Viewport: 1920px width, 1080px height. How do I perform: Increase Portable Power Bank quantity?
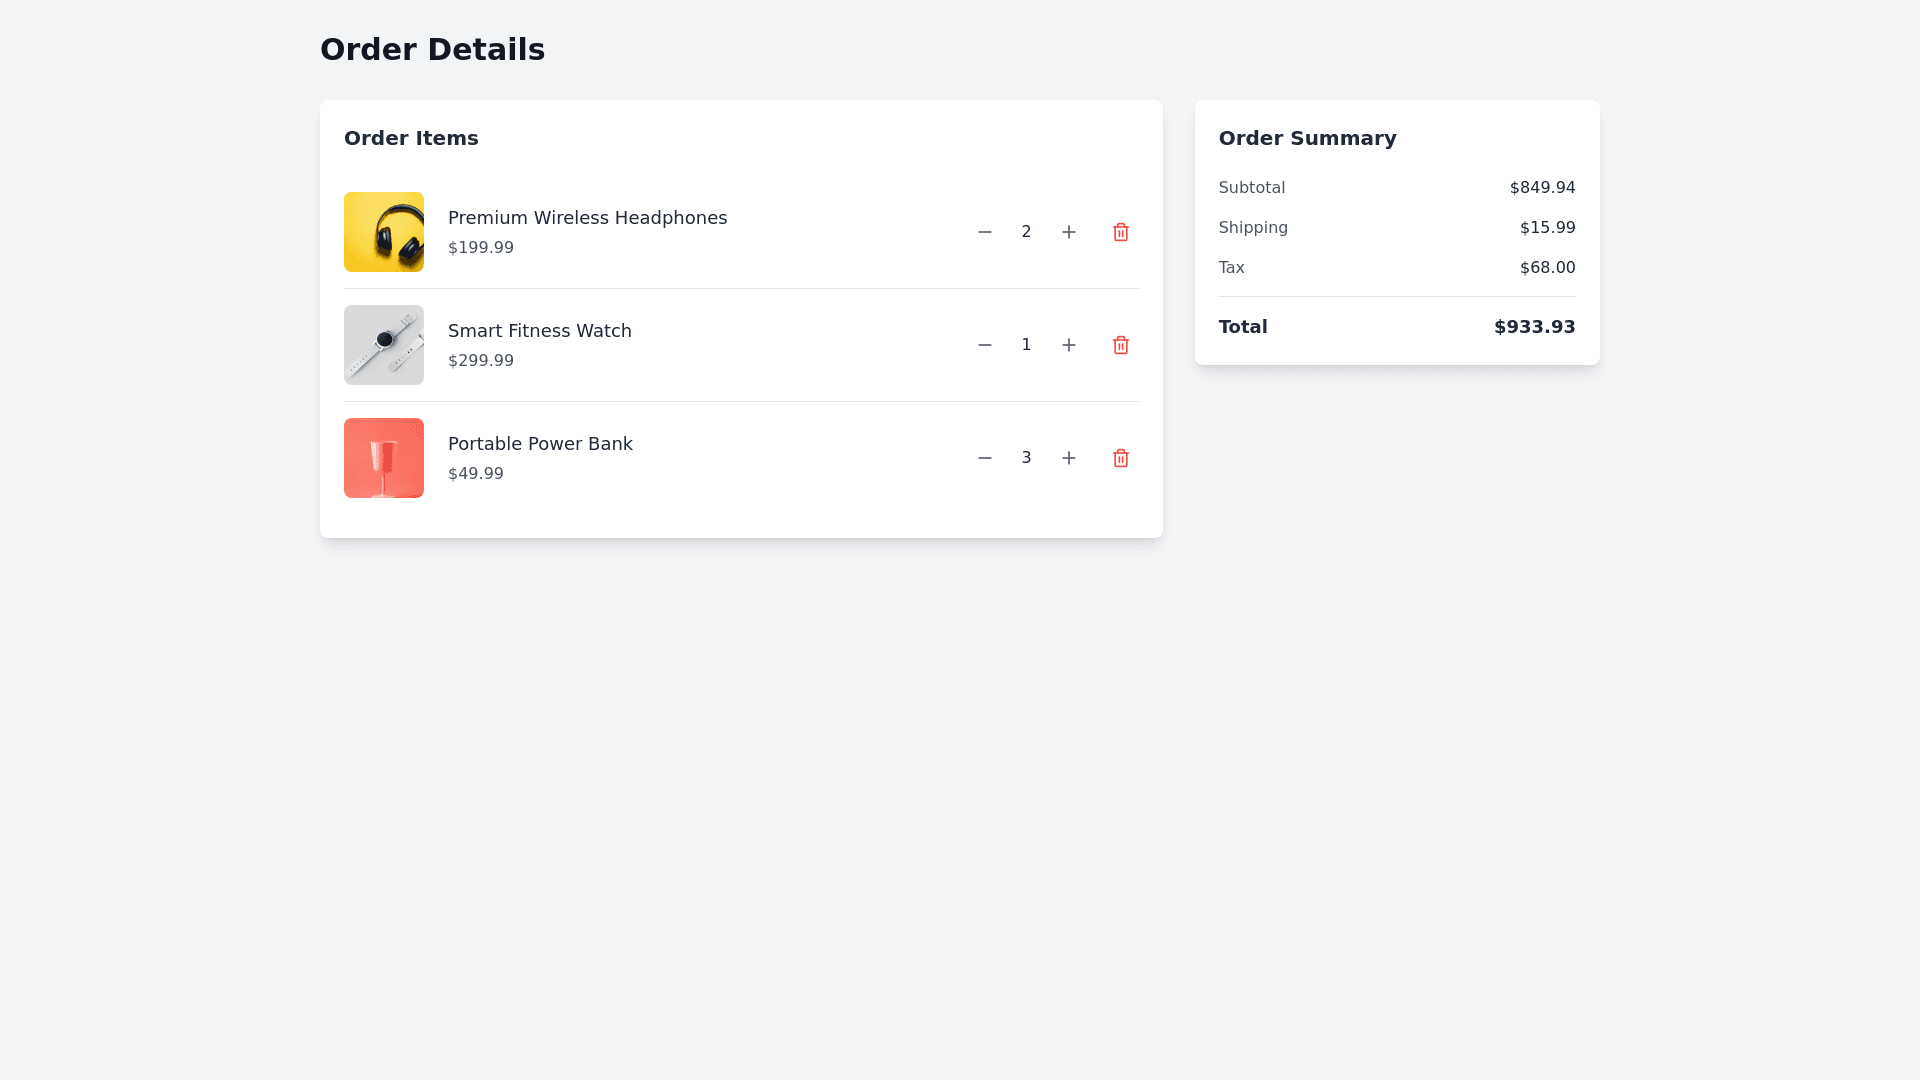[x=1069, y=458]
